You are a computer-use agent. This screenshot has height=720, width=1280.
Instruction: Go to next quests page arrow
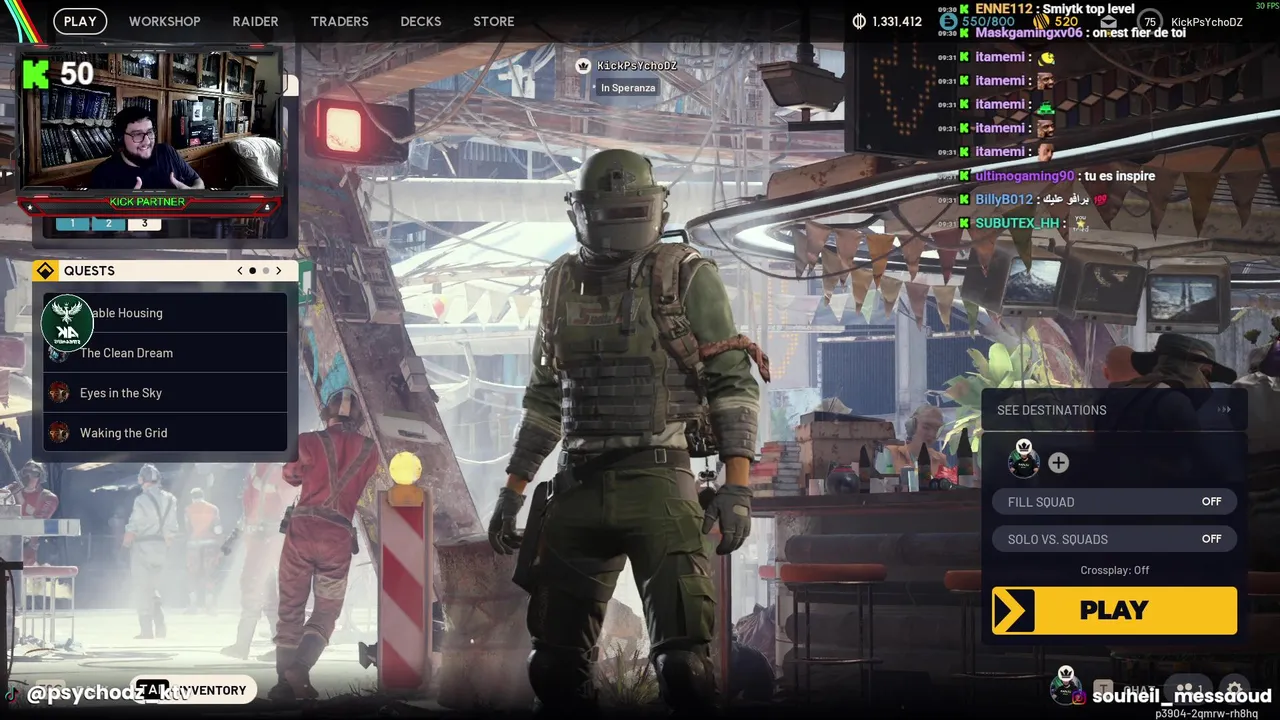tap(278, 271)
